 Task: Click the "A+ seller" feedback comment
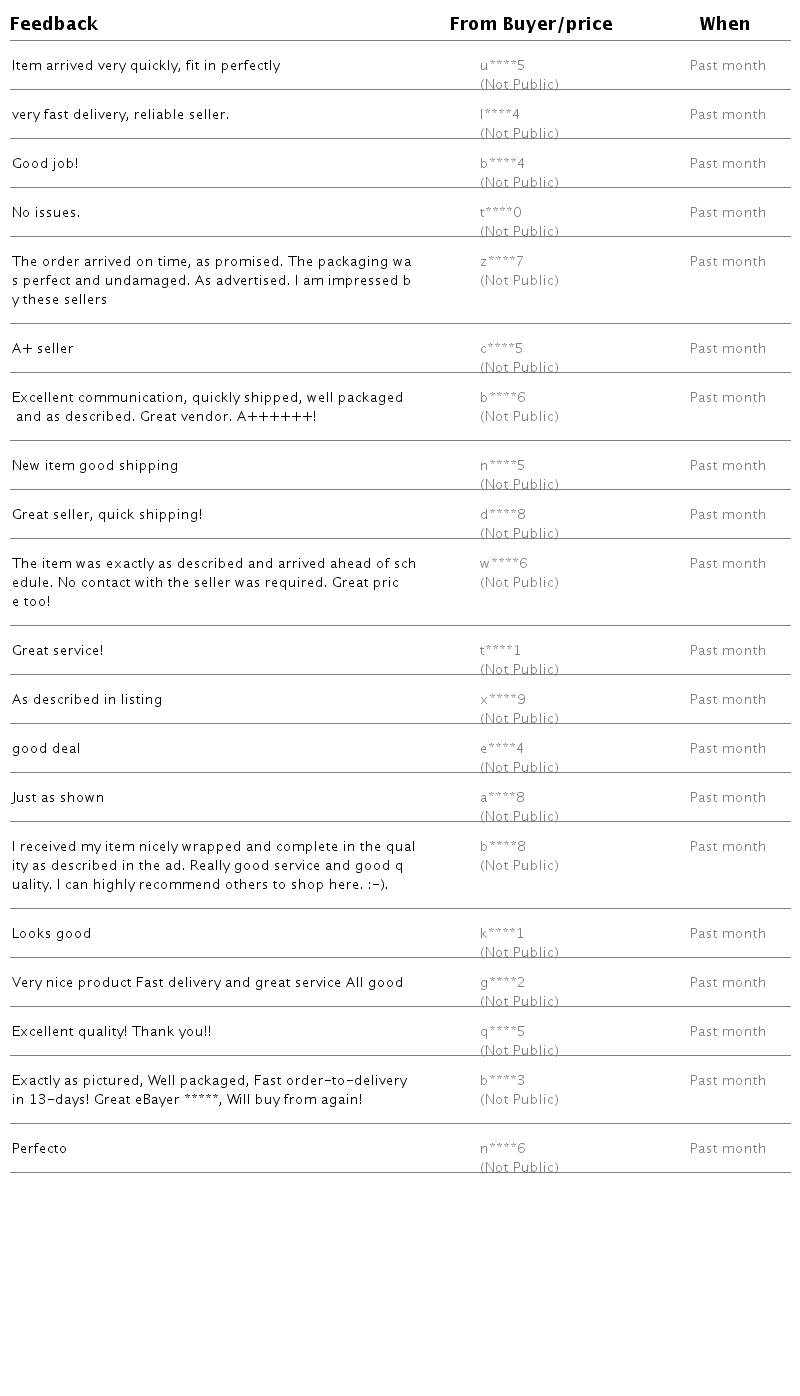click(43, 349)
